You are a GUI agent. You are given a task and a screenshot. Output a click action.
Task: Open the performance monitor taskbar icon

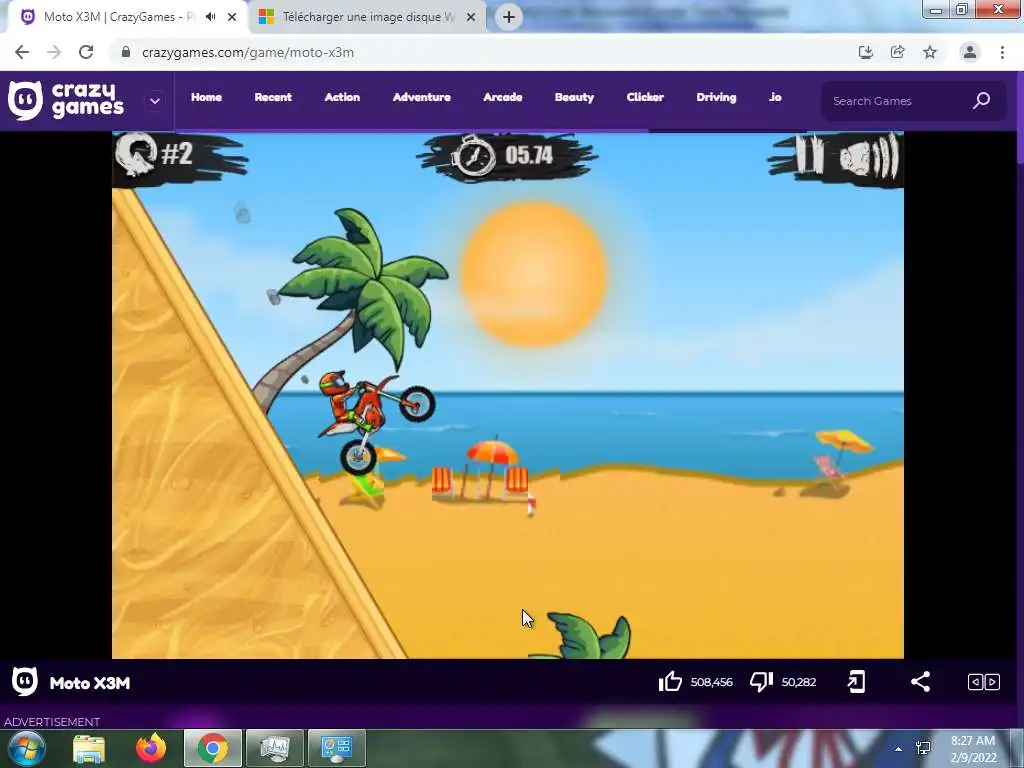(274, 748)
